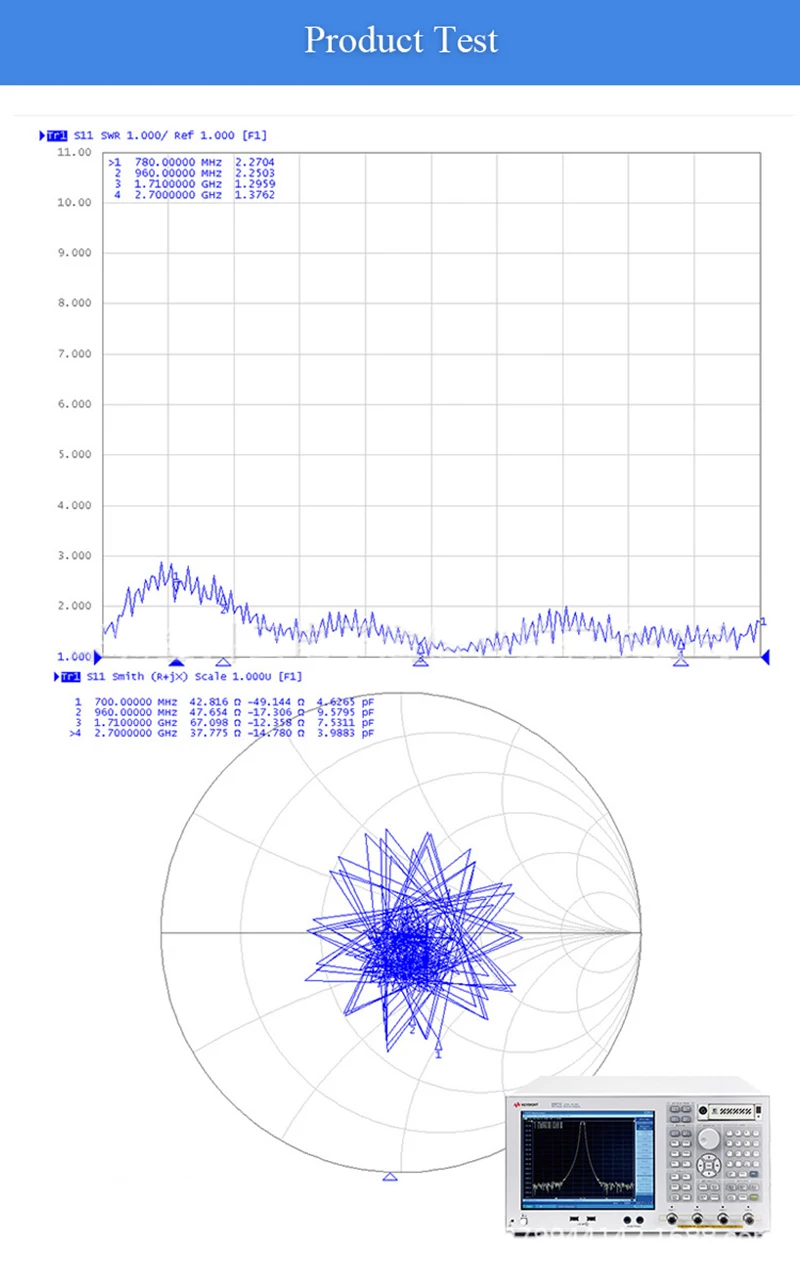
Task: Select the hollow marker 2 triangle on SWR axis
Action: (223, 661)
